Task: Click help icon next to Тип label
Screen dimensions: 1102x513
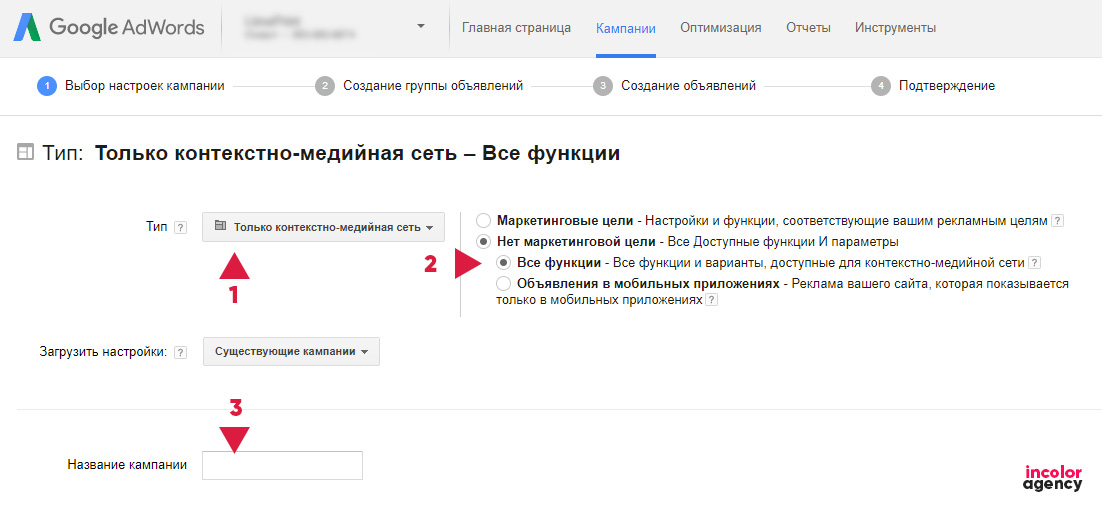Action: 181,228
